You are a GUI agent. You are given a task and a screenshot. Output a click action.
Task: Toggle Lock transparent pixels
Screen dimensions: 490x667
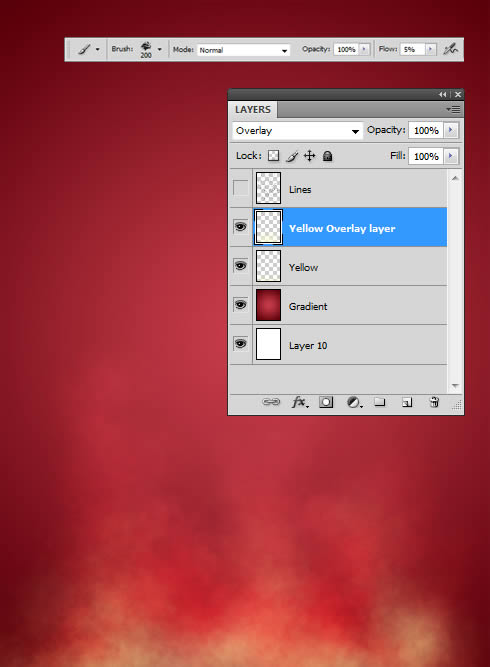click(x=273, y=156)
